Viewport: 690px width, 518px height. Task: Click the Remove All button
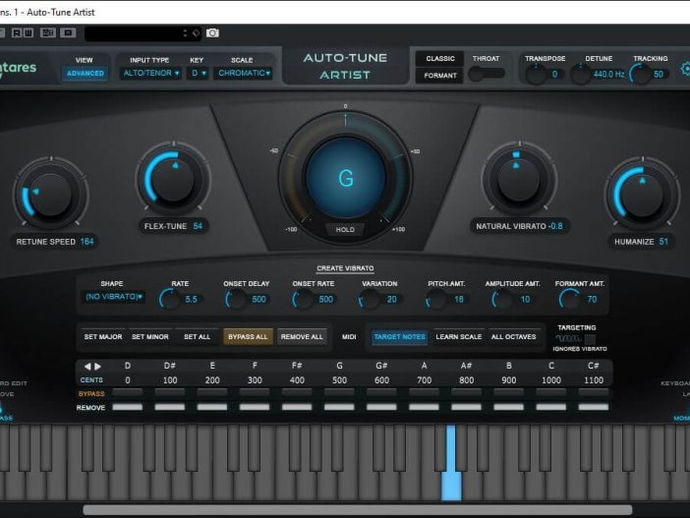(x=302, y=337)
